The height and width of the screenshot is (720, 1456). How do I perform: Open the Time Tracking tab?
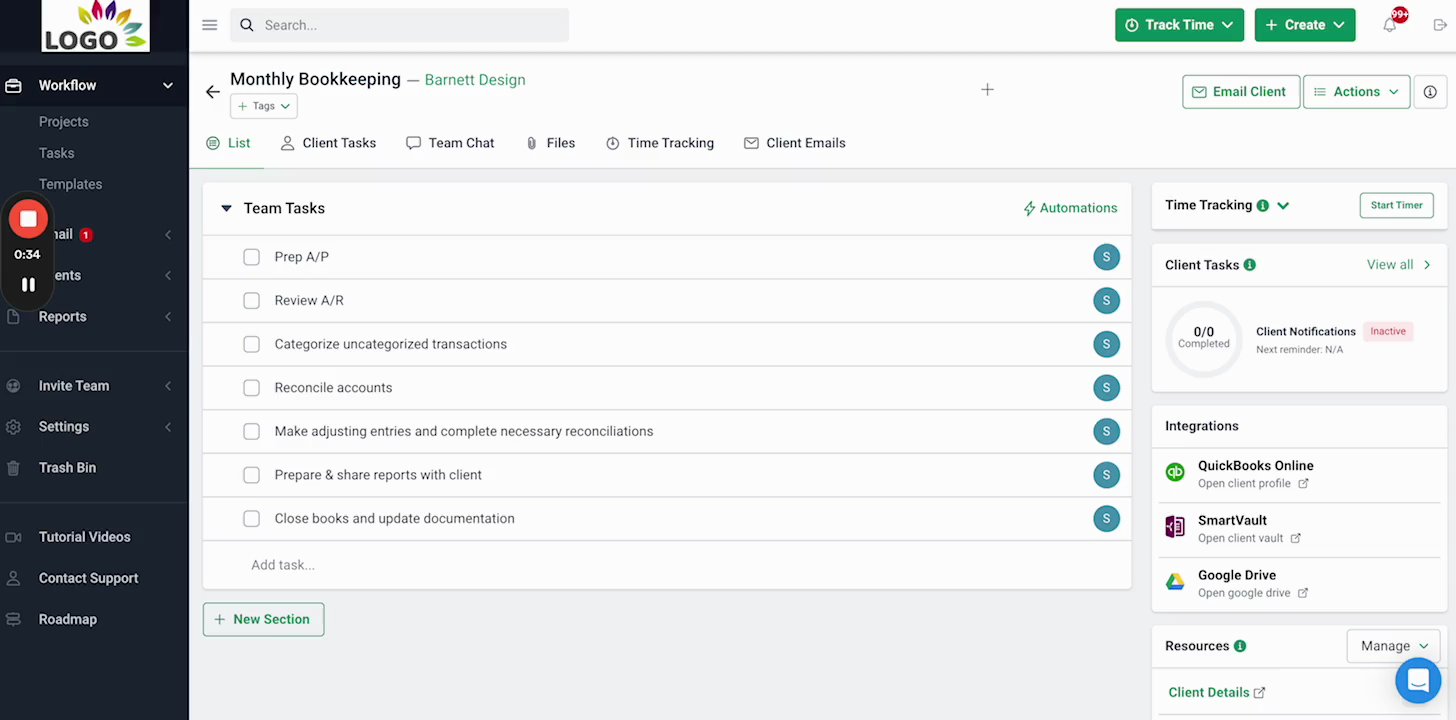pyautogui.click(x=660, y=143)
